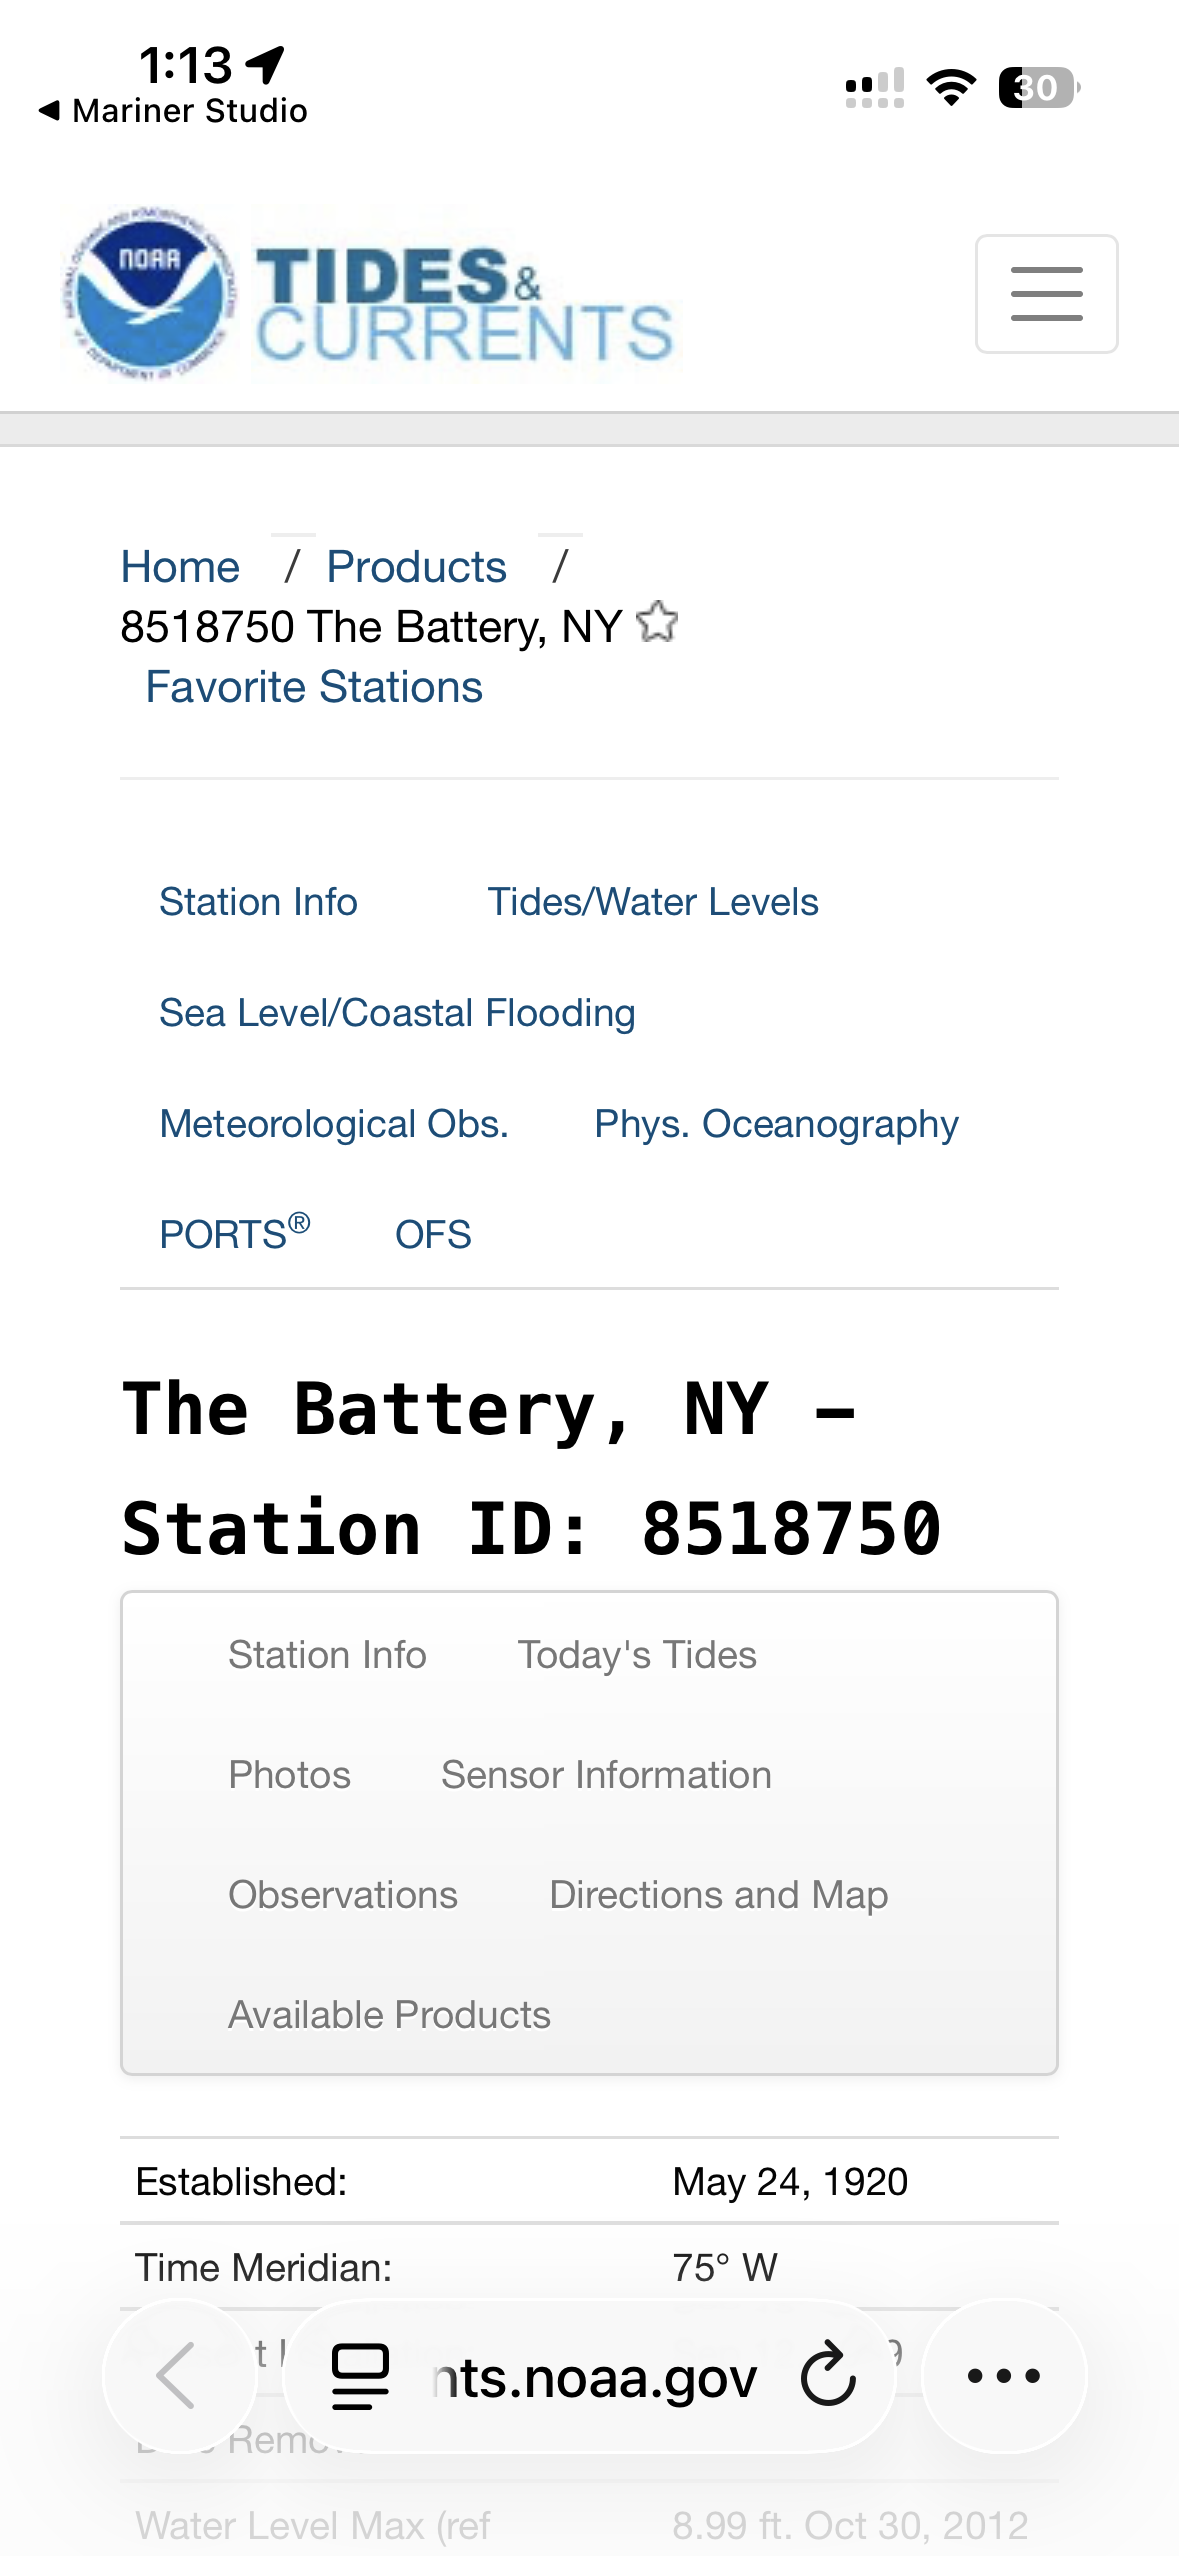The height and width of the screenshot is (2556, 1179).
Task: Tap the noaa.gov address bar field
Action: click(x=595, y=2376)
